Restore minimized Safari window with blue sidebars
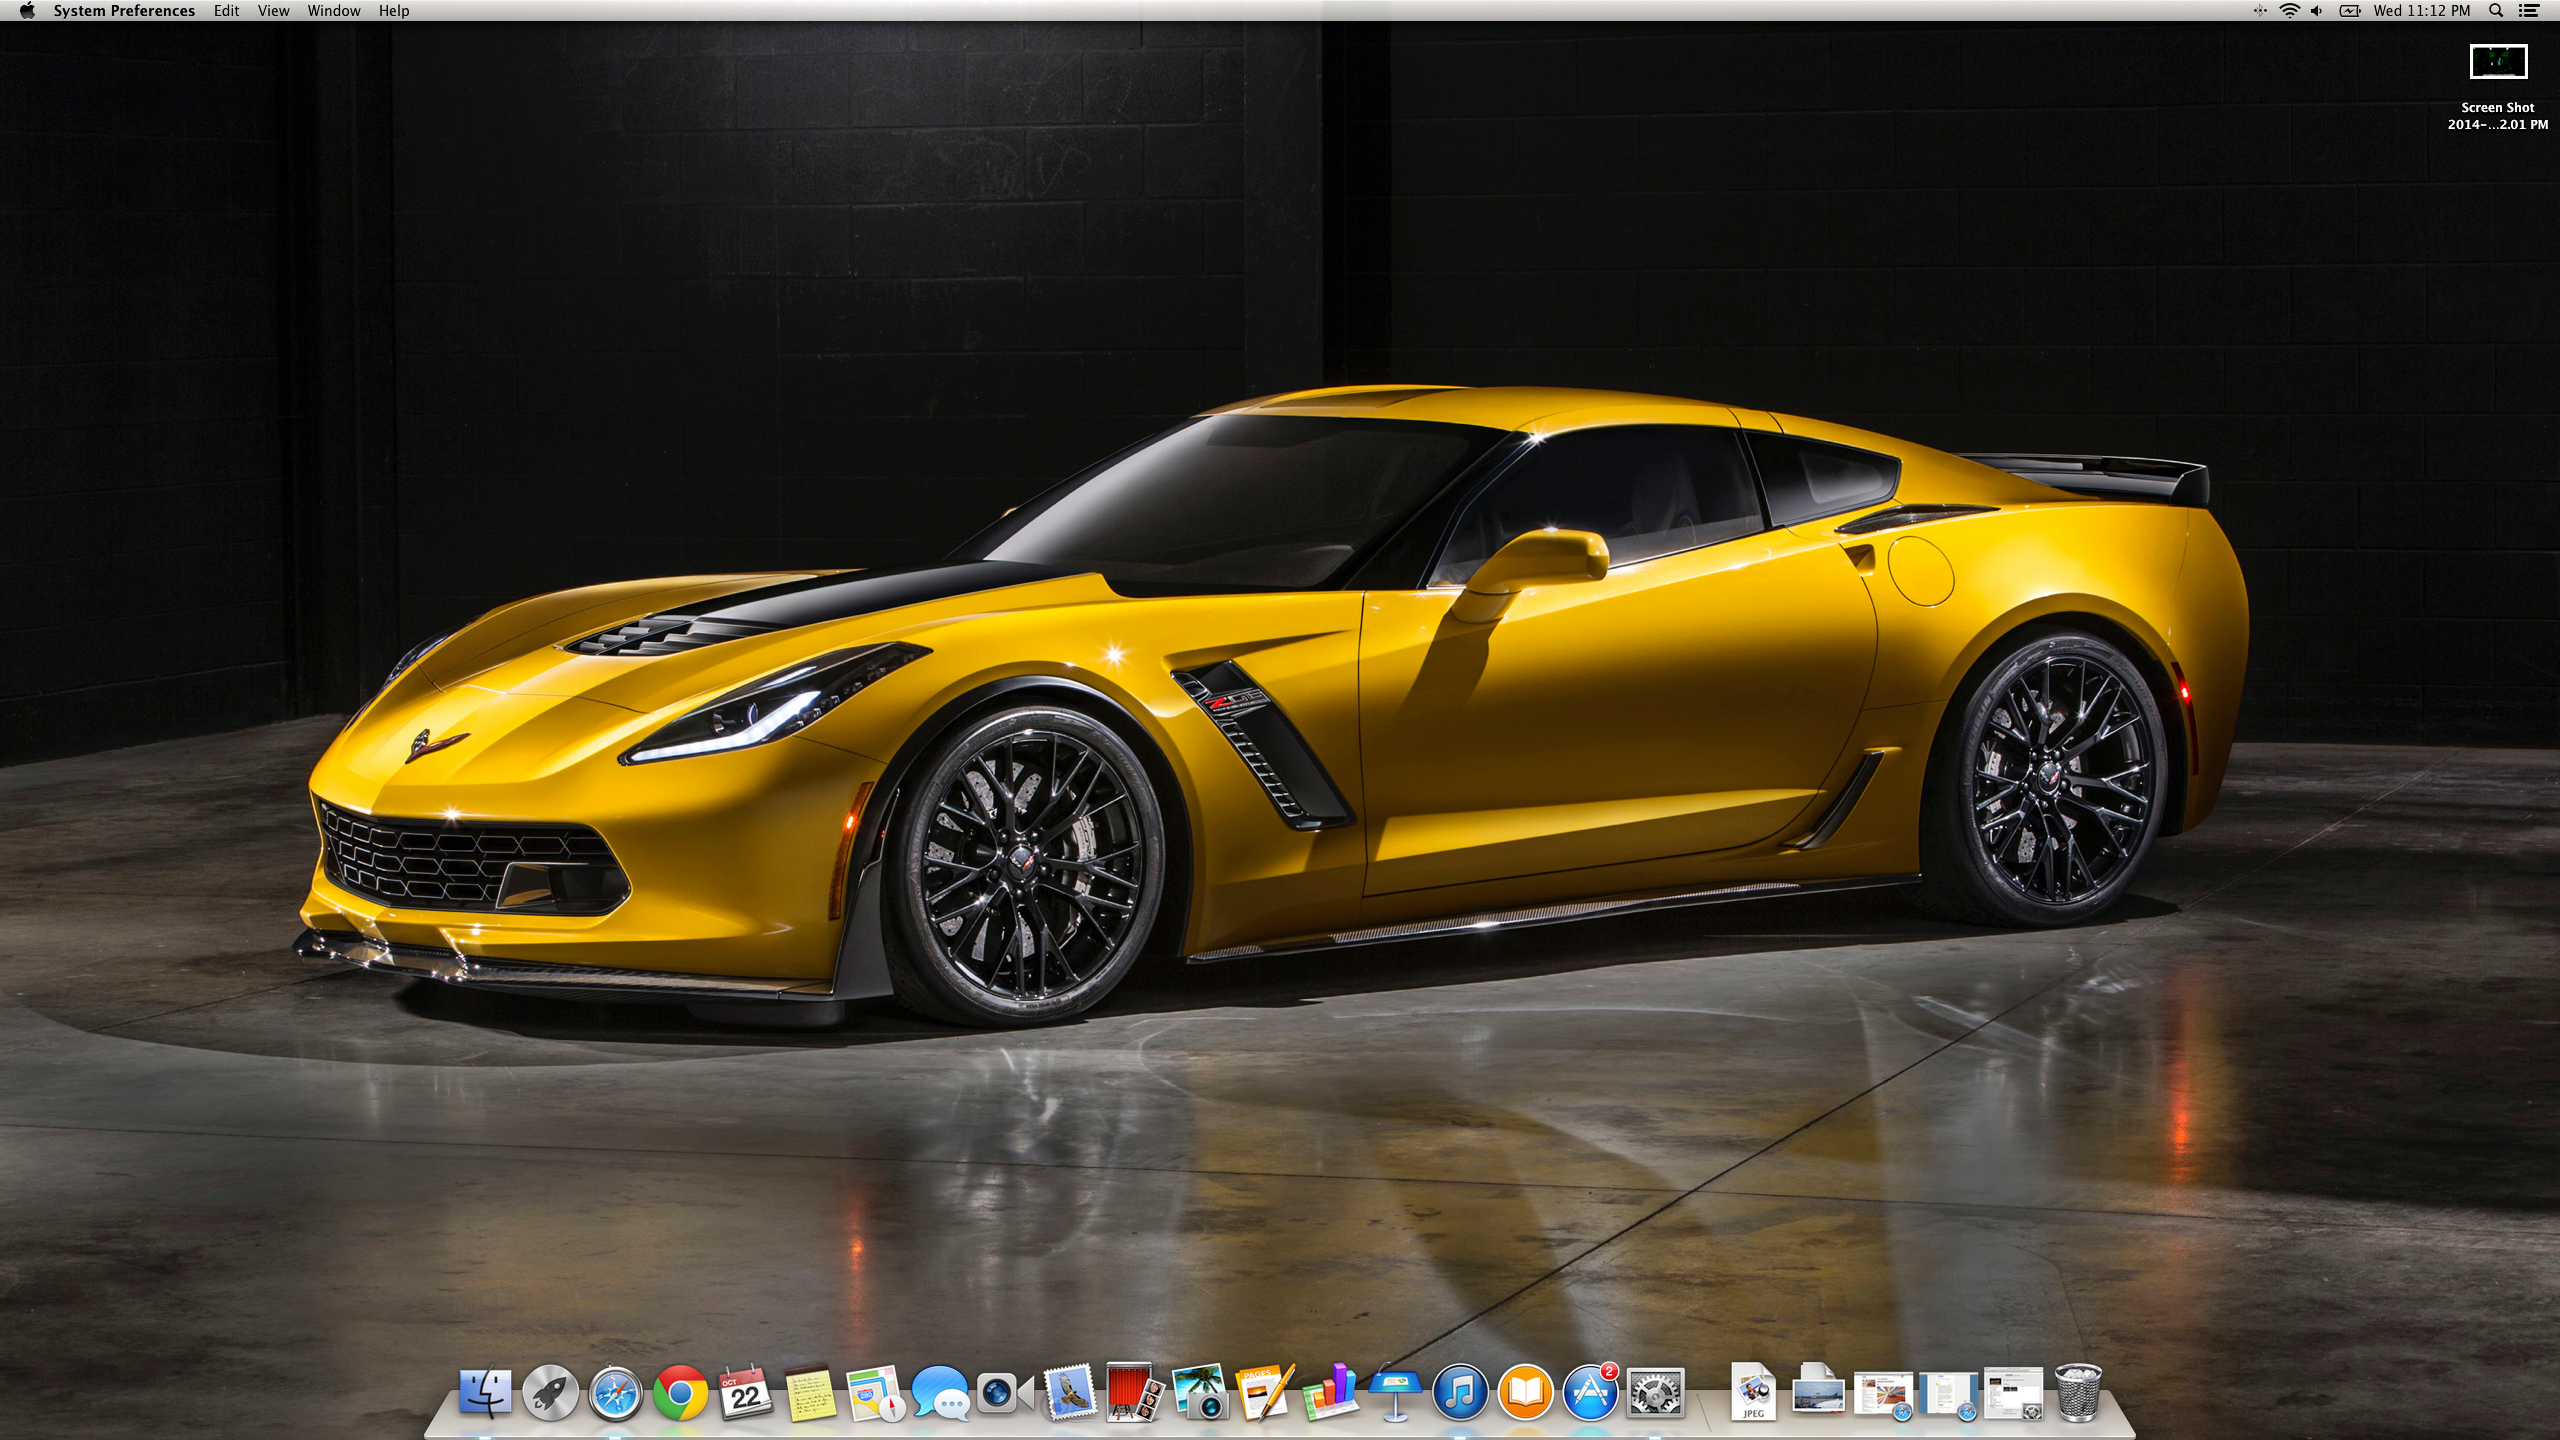 [x=1948, y=1395]
